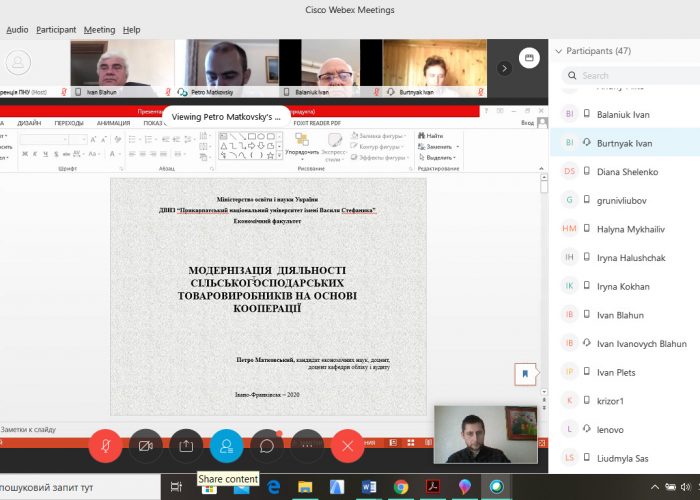This screenshot has height=500, width=700.
Task: Open Google Chrome from the taskbar
Action: click(x=400, y=487)
